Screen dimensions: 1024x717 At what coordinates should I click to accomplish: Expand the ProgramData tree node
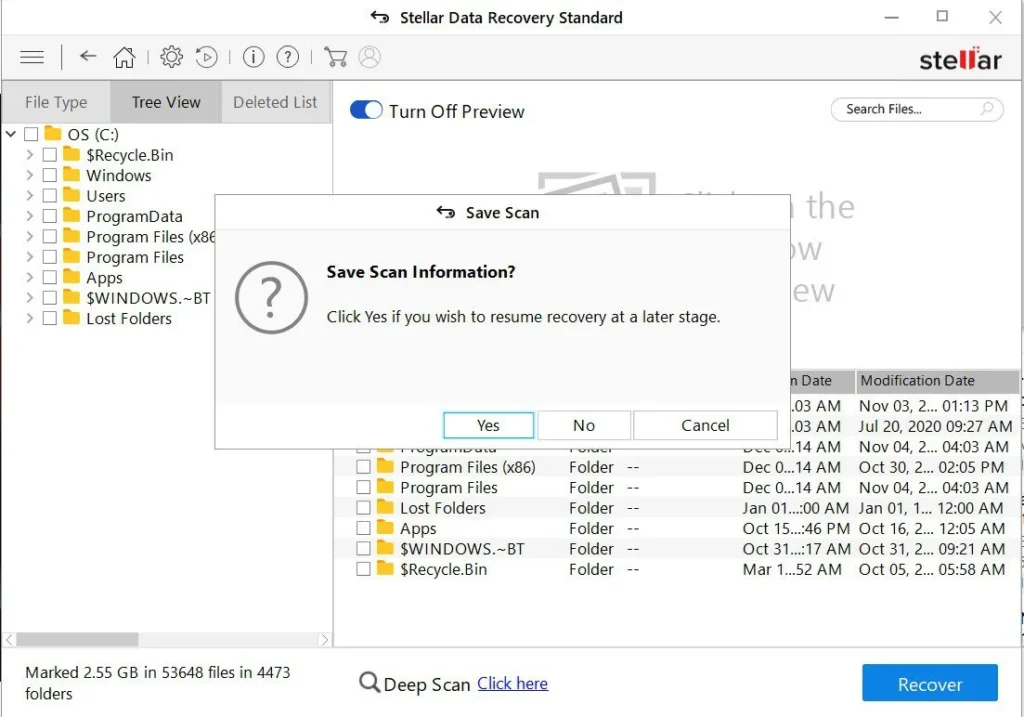coord(29,216)
